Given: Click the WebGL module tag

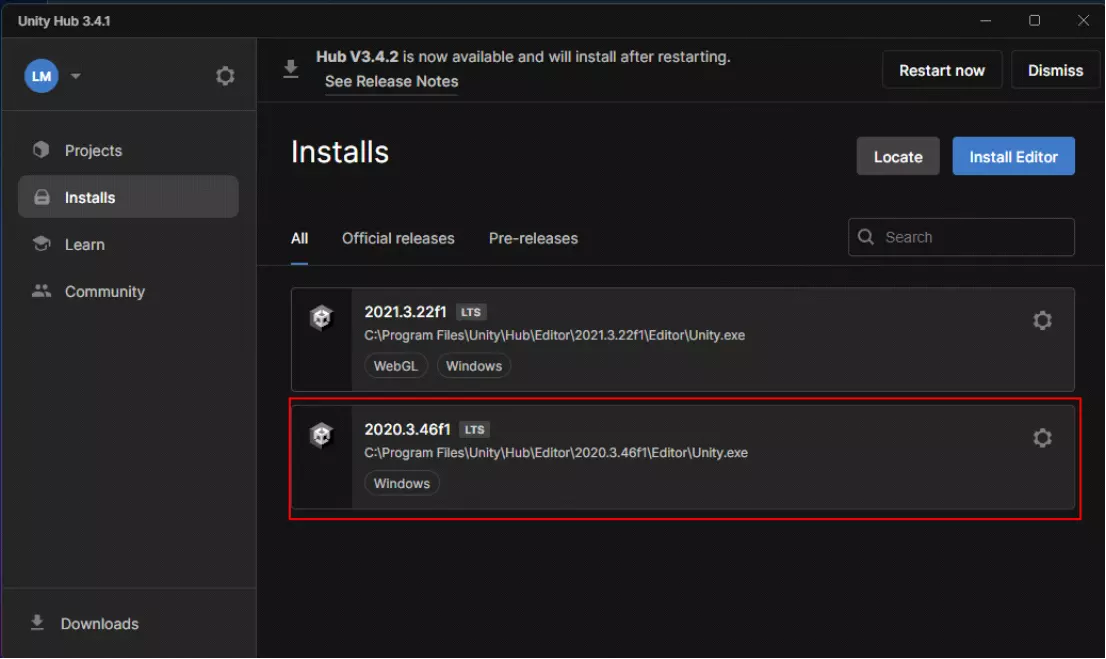Looking at the screenshot, I should pyautogui.click(x=396, y=365).
